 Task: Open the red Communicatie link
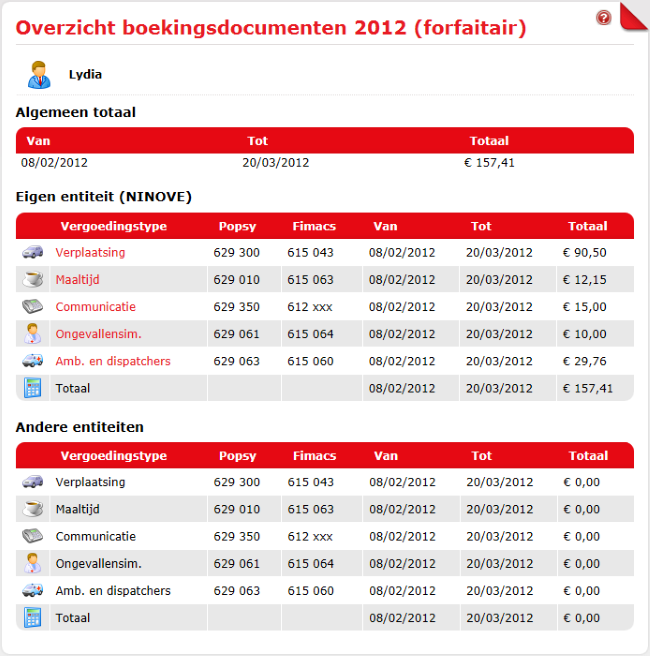click(x=95, y=307)
